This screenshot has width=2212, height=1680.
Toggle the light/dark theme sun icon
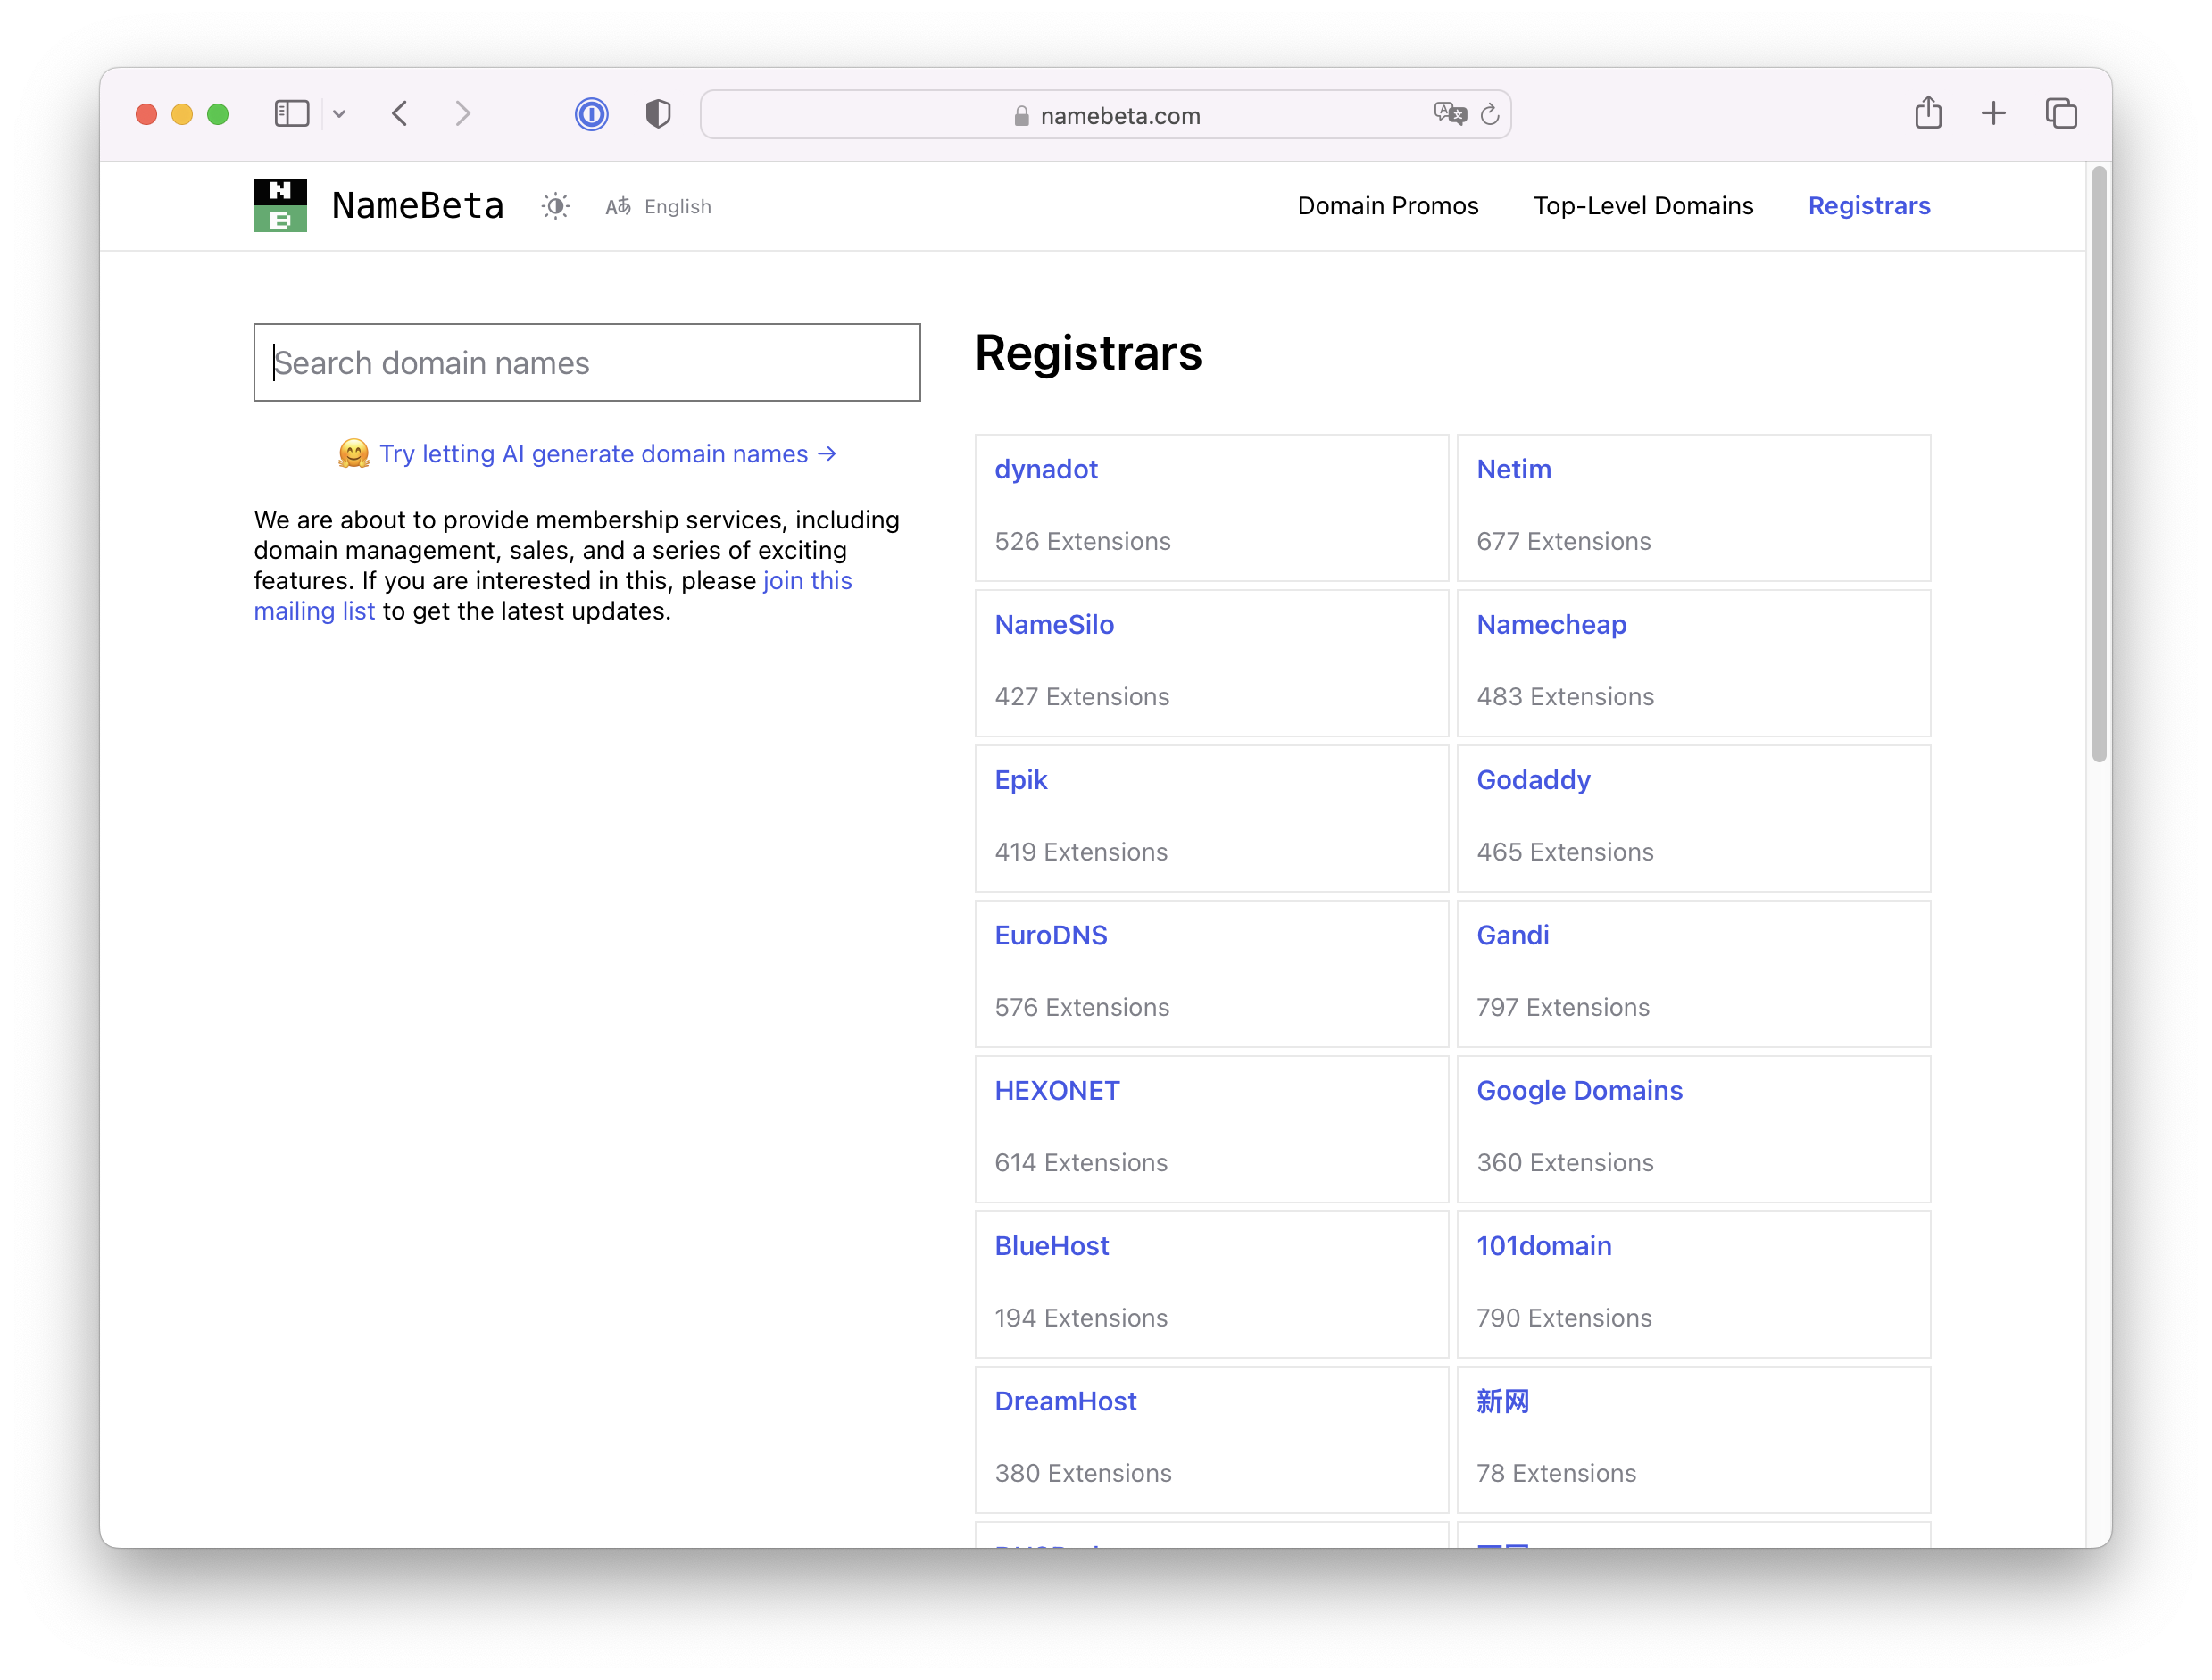pos(555,206)
